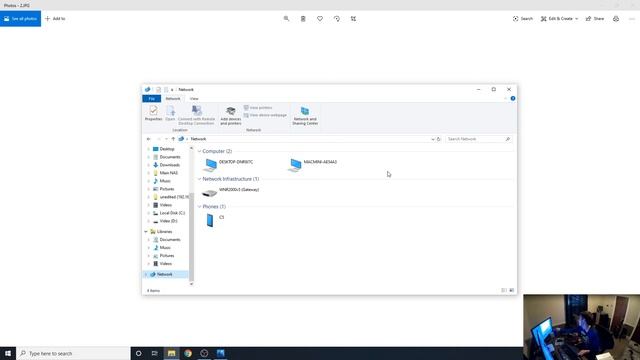Click the up-one-level arrow in Explorer
640x360 pixels.
pos(173,139)
